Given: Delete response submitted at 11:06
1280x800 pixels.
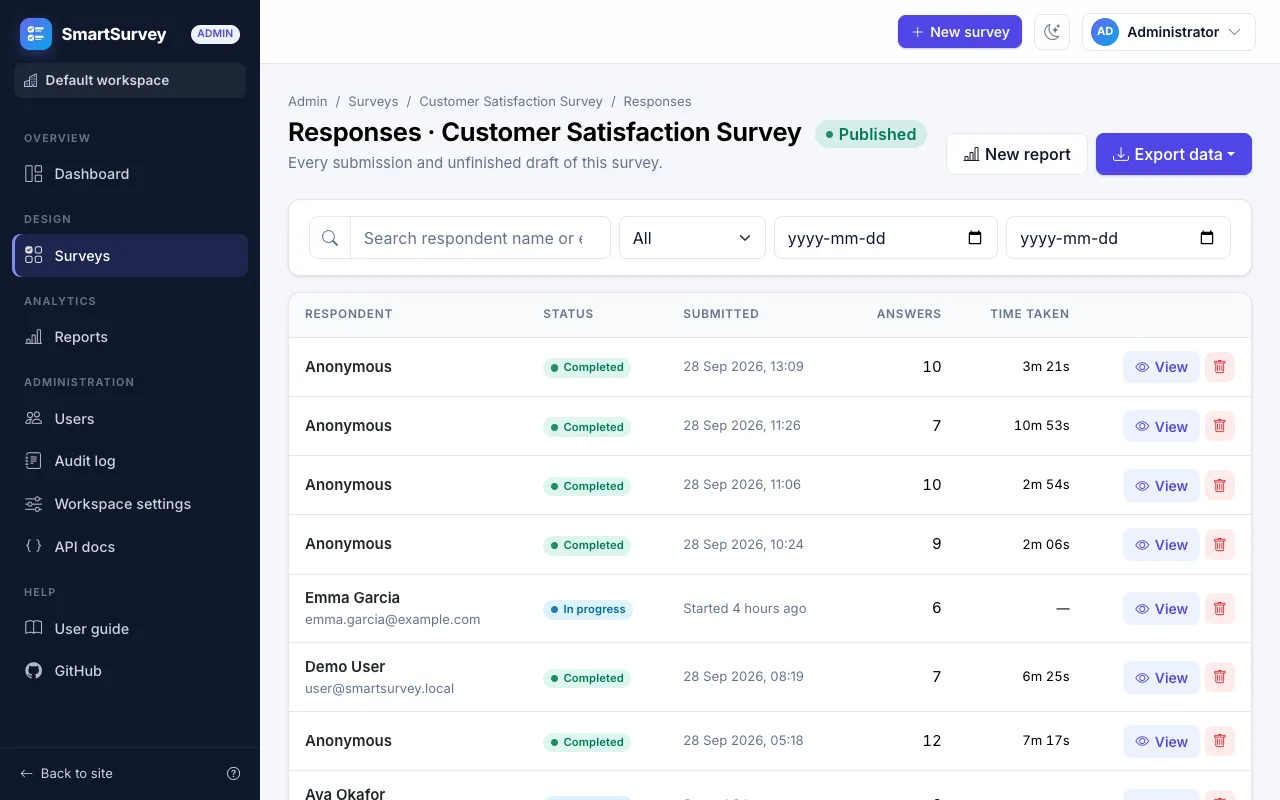Looking at the screenshot, I should tap(1220, 485).
